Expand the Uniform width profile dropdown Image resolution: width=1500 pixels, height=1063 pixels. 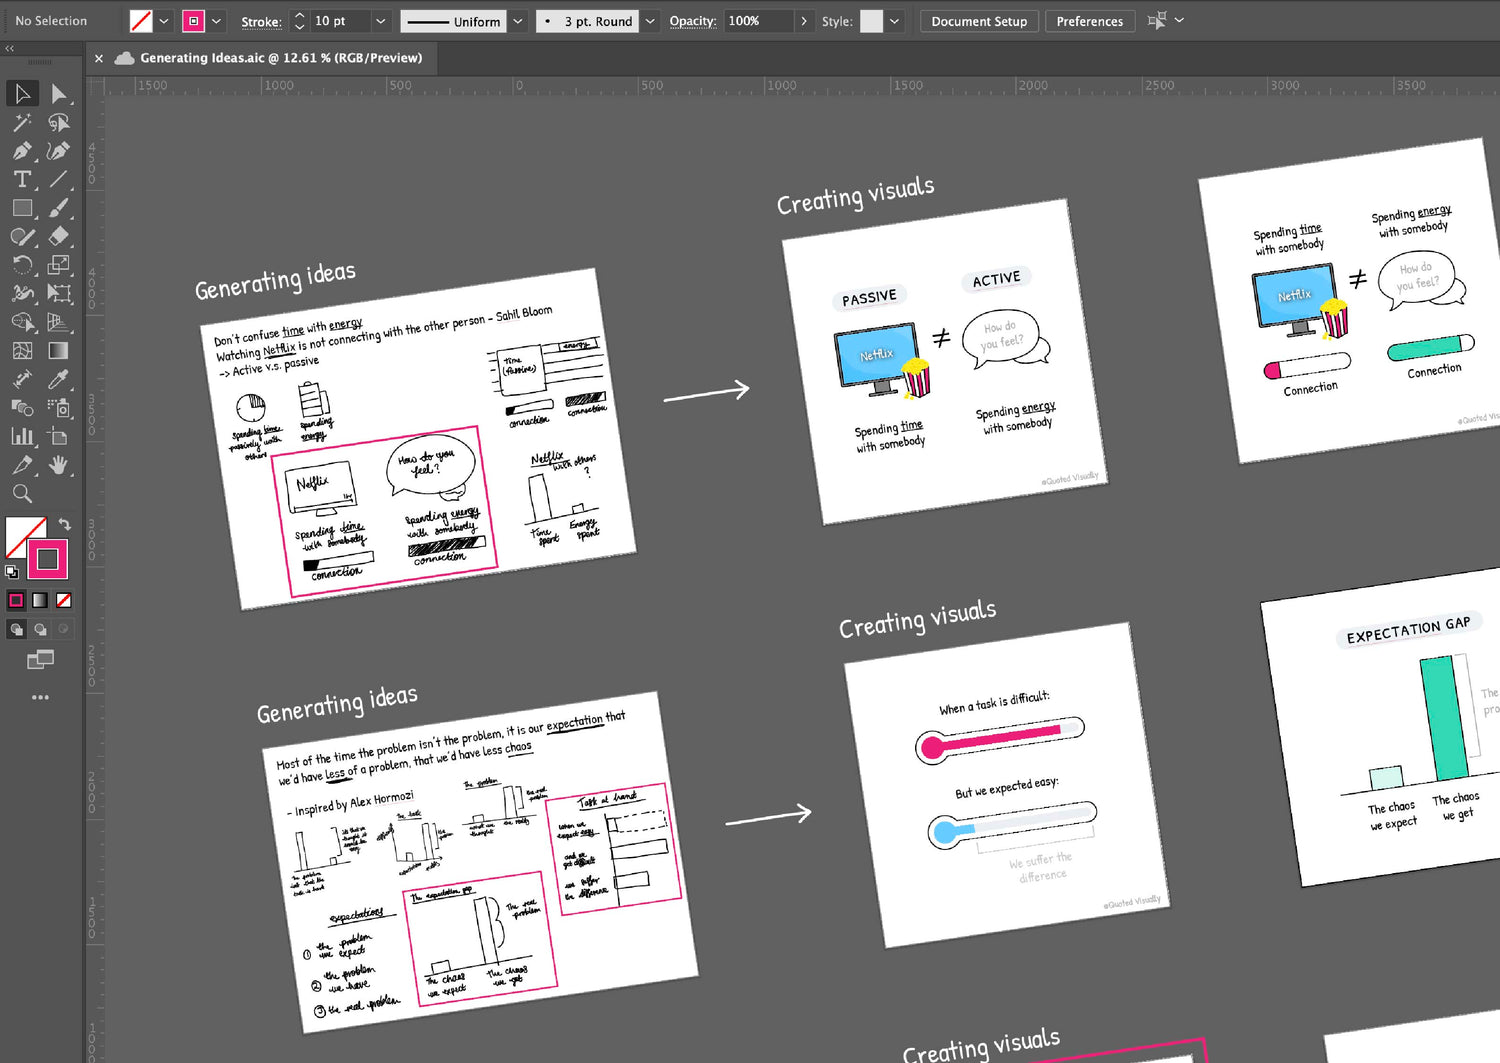click(x=518, y=21)
